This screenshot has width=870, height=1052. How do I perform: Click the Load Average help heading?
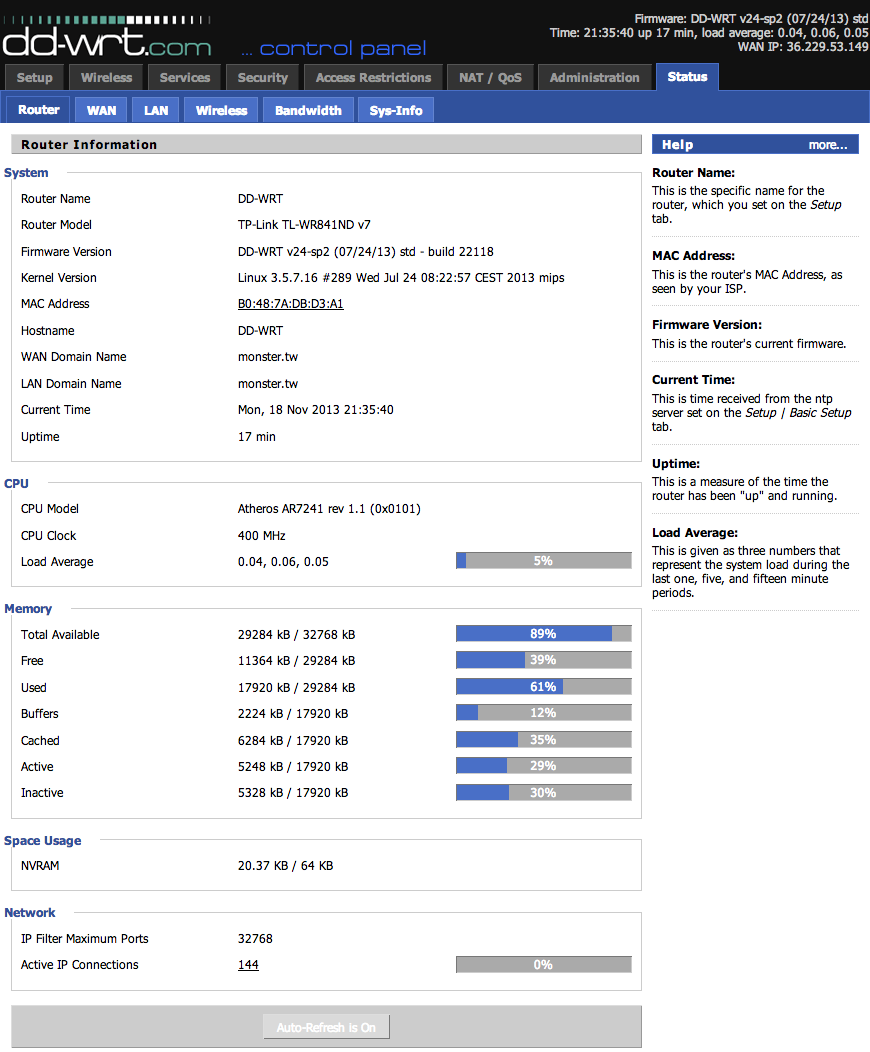pos(695,533)
